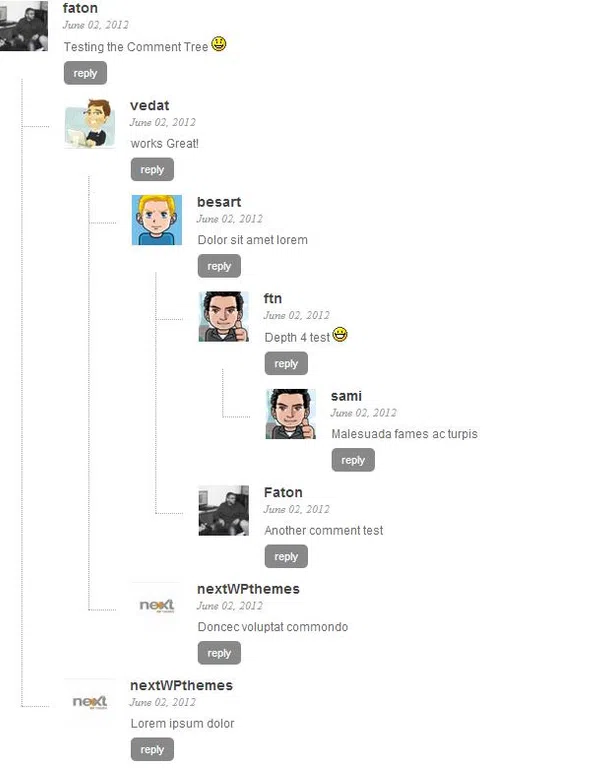Viewport: 614px width, 768px height.
Task: Reply to nextWPthemes' Lorem ipsum dolor
Action: 152,749
